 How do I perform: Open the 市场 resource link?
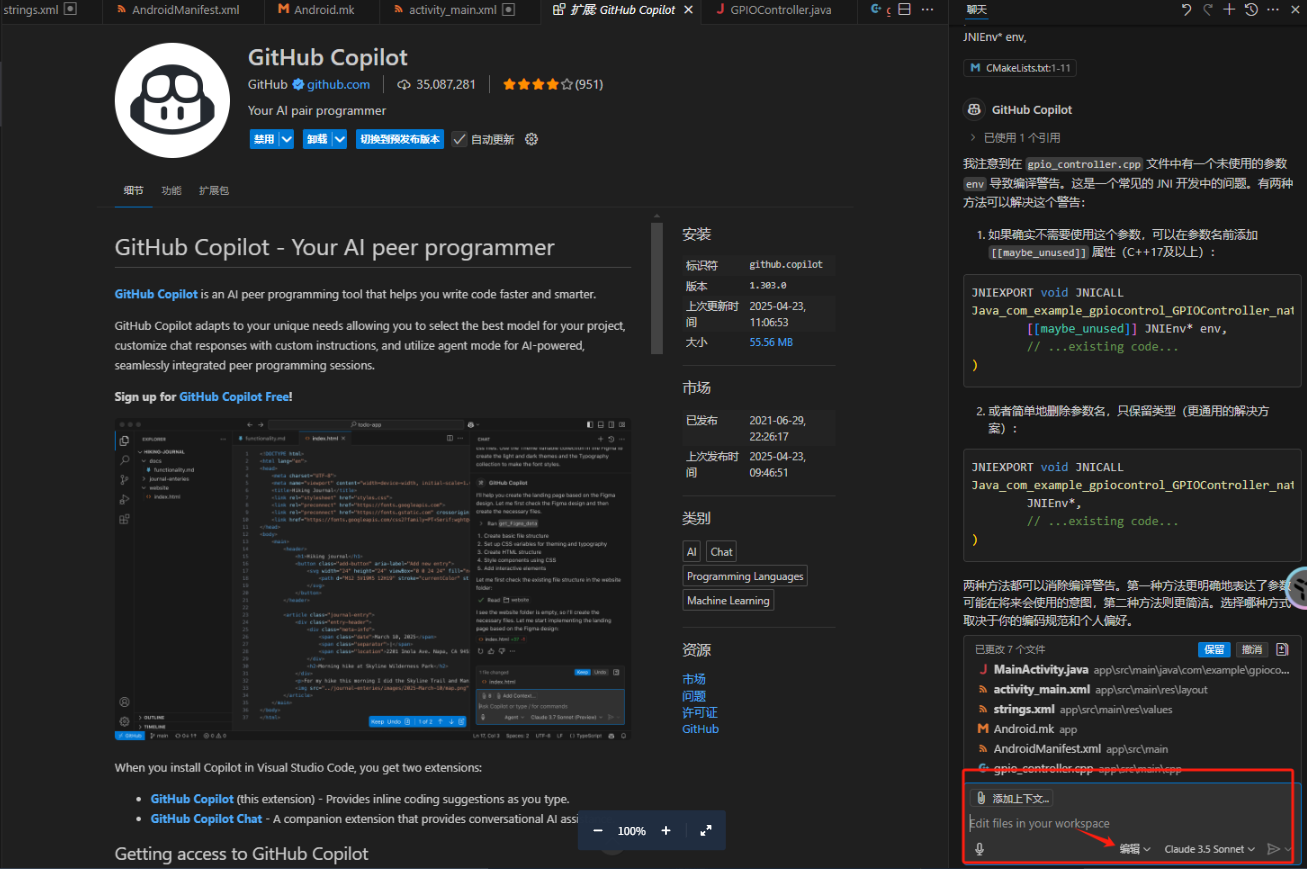(x=694, y=679)
